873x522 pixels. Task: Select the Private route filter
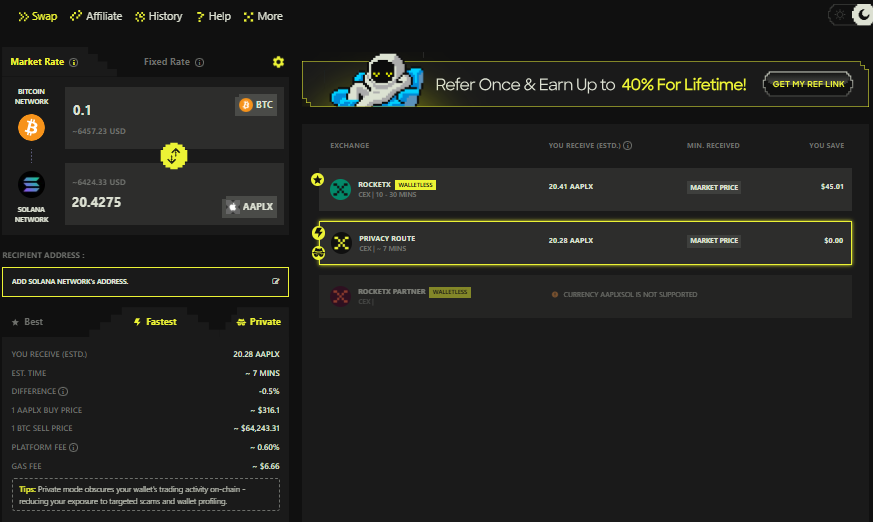click(x=259, y=322)
